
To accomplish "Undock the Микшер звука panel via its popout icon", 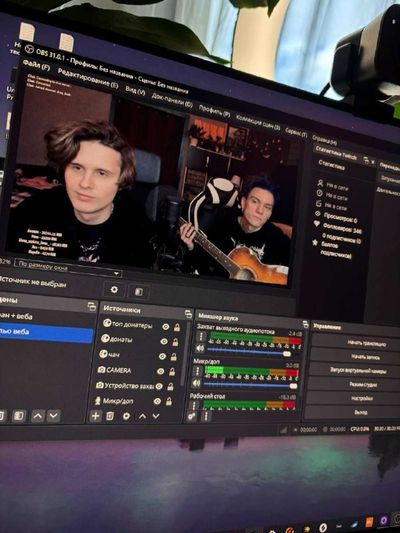I will pos(306,325).
